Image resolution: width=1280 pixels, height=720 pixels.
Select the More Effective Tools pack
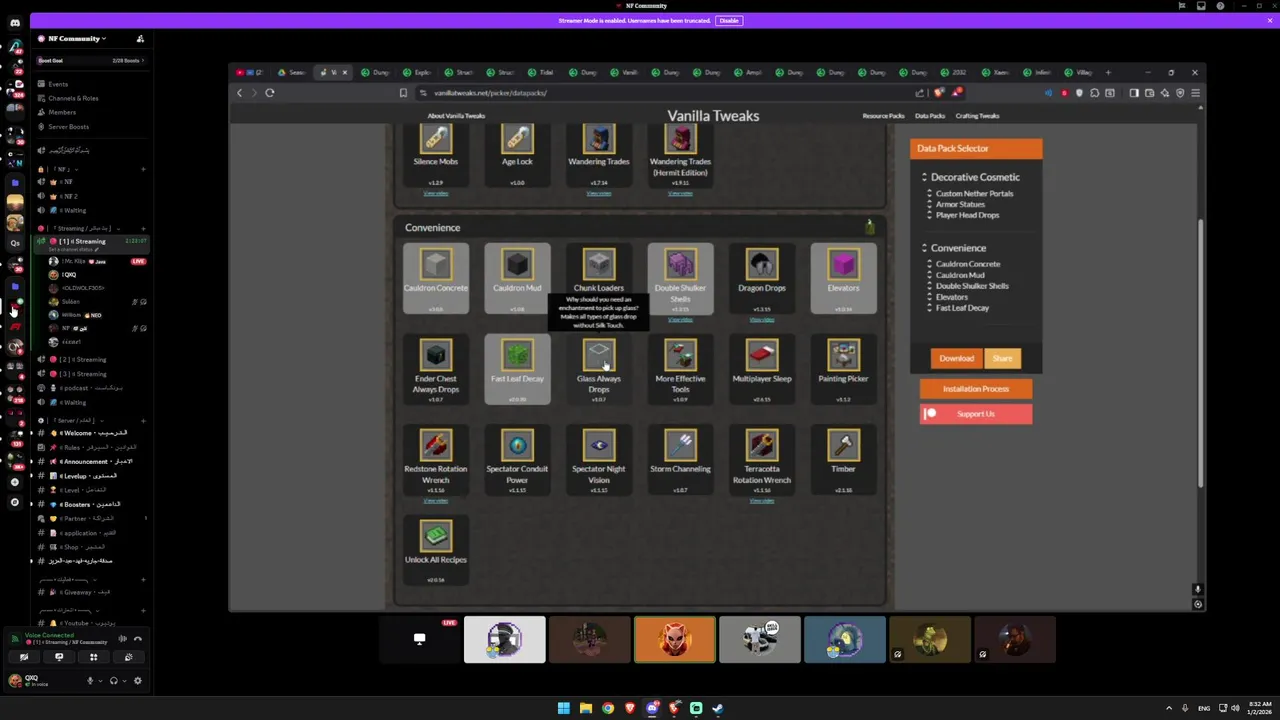click(x=680, y=369)
